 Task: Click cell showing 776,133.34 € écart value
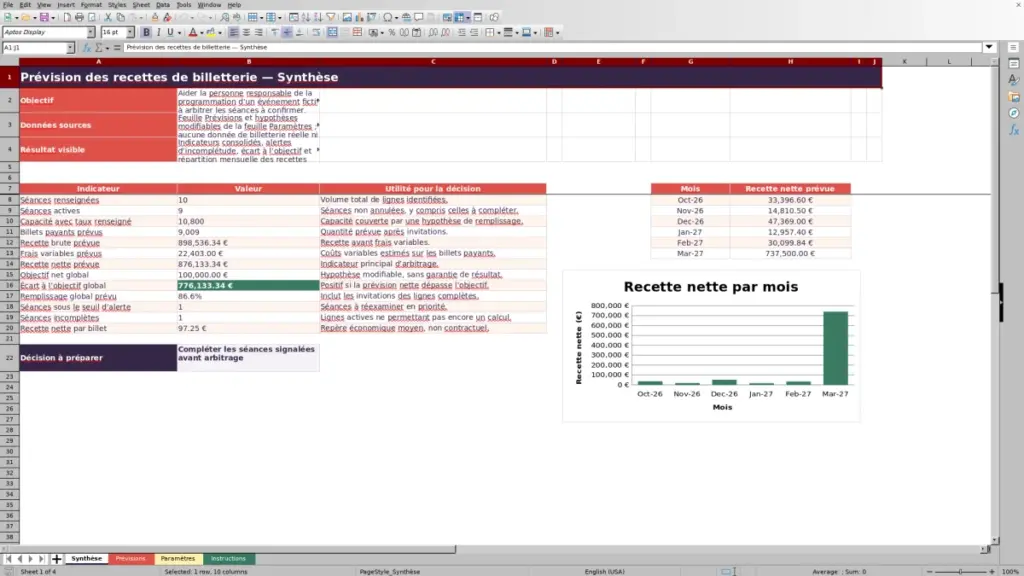click(x=248, y=285)
